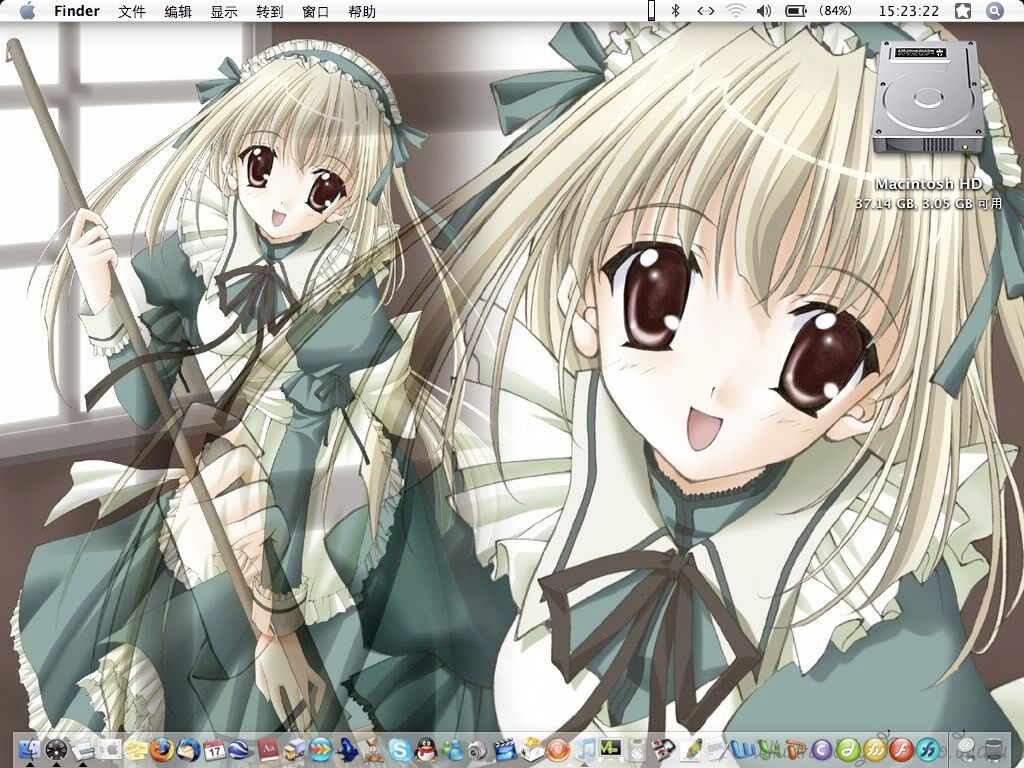Viewport: 1024px width, 768px height.
Task: Open the volume control in menu bar
Action: 763,11
